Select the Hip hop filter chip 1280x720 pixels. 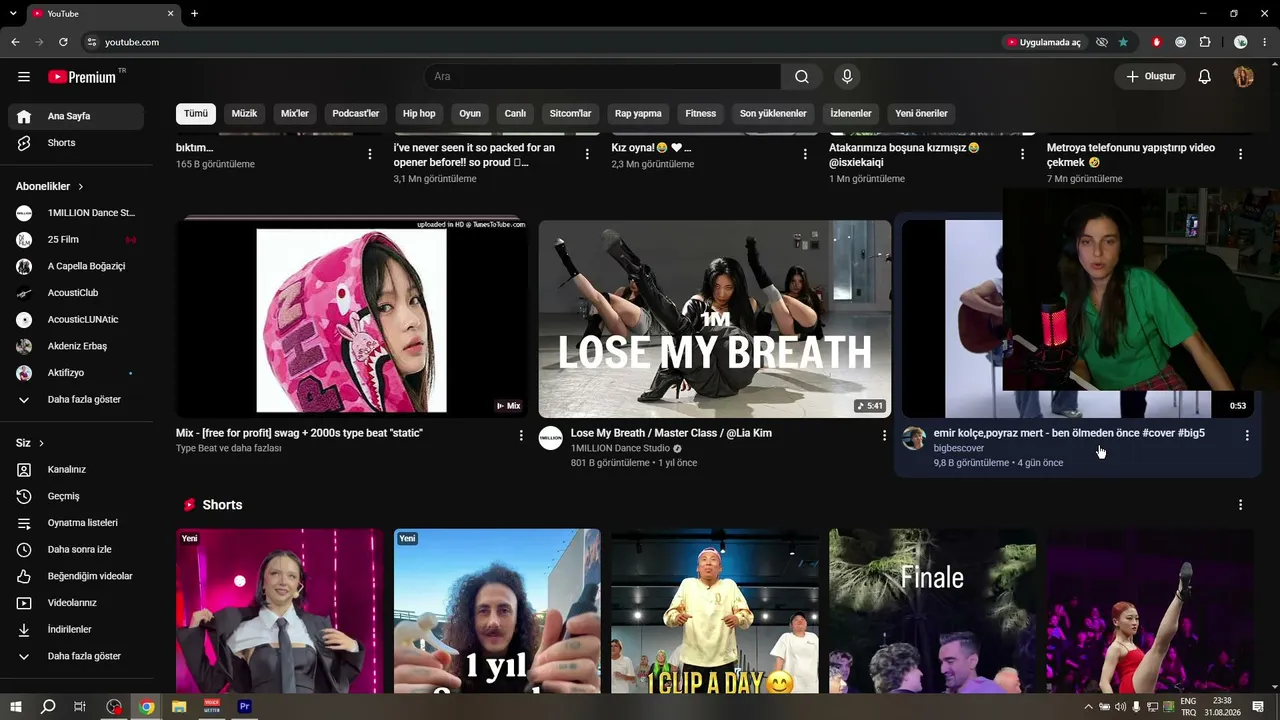click(419, 114)
